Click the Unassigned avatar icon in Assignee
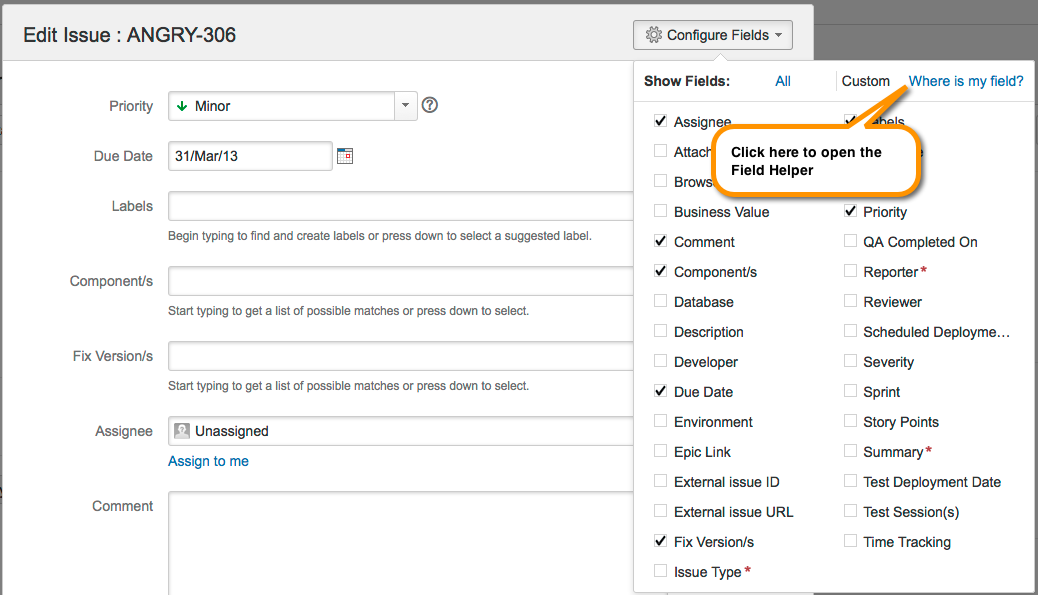Image resolution: width=1038 pixels, height=595 pixels. tap(182, 431)
